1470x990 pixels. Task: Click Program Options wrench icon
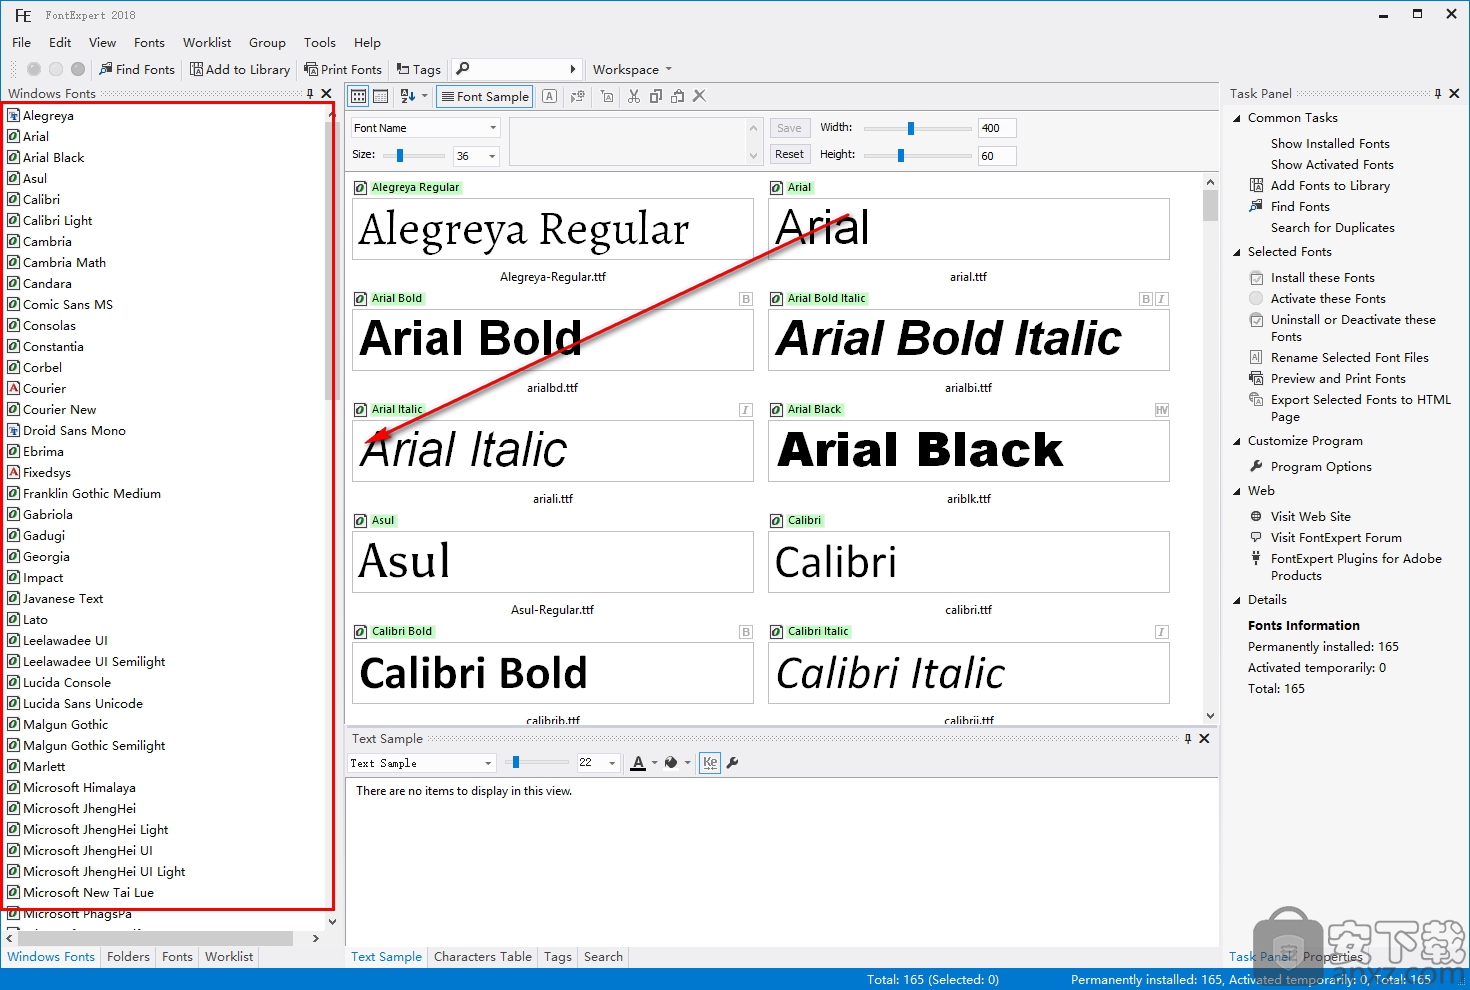tap(1256, 467)
